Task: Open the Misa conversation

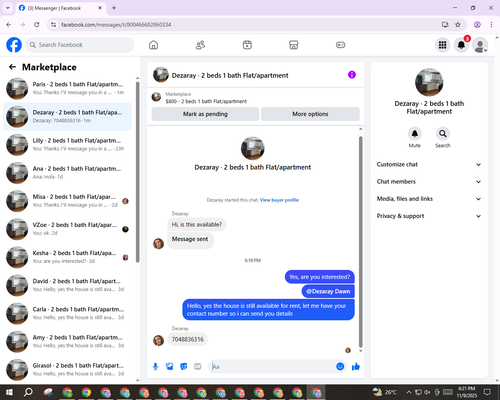Action: coord(67,201)
